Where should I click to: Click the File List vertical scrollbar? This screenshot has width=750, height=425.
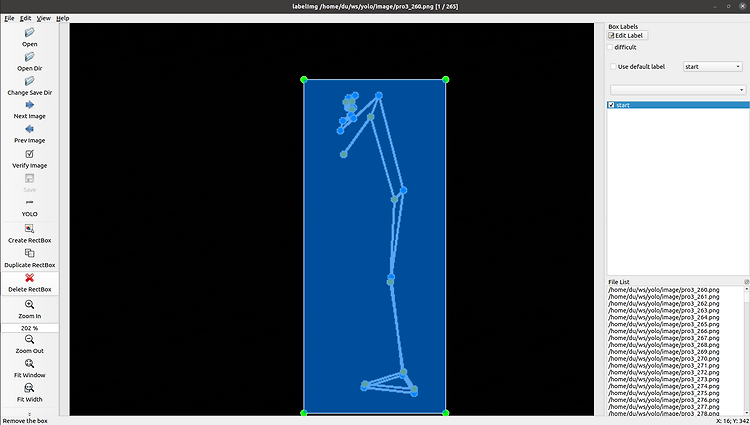(x=747, y=351)
